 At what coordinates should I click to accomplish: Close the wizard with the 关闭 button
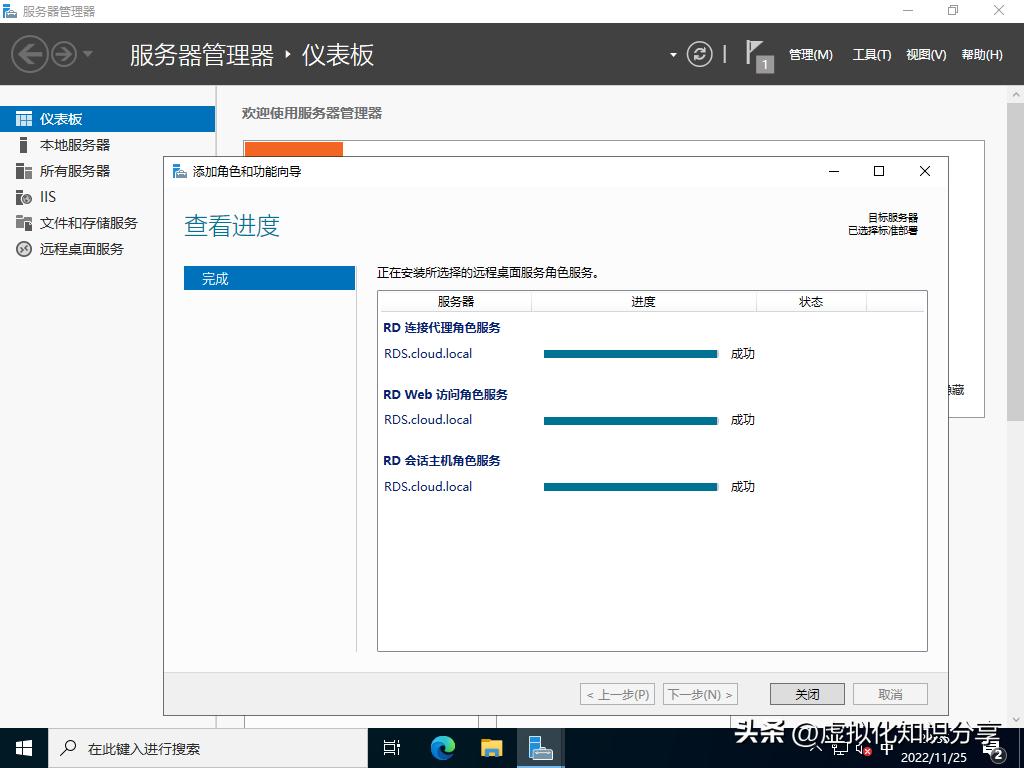click(806, 693)
